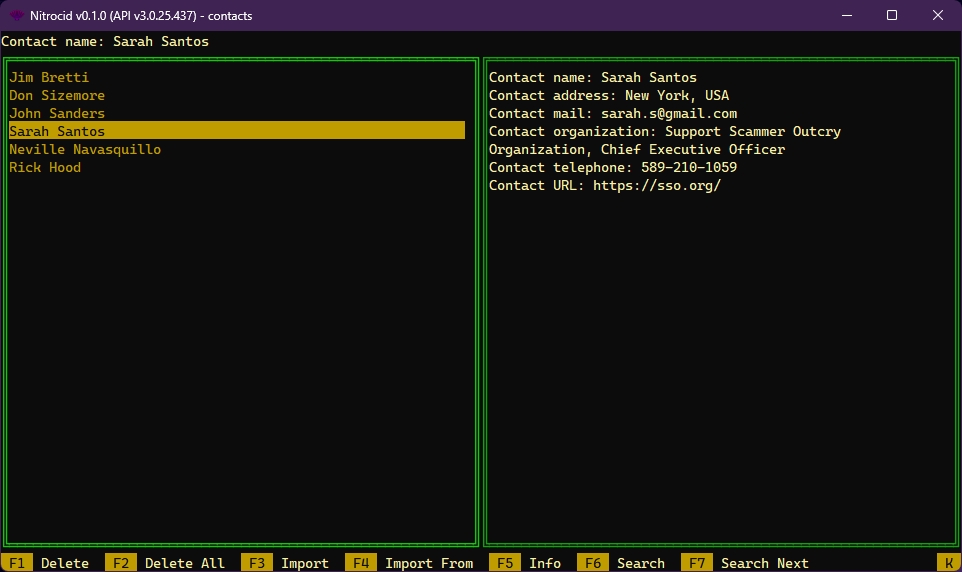Click the sarah.s@gmail.com mail address
This screenshot has width=962, height=572.
(x=668, y=113)
